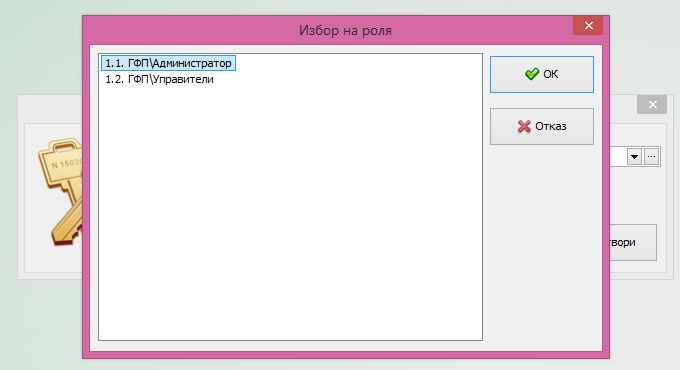Click the combo box field beside dropdown arrow
The width and height of the screenshot is (680, 370).
tap(618, 157)
